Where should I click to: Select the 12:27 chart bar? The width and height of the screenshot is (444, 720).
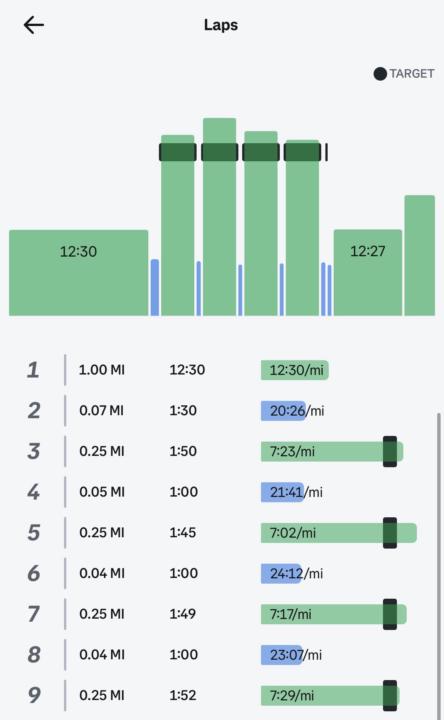click(x=367, y=273)
